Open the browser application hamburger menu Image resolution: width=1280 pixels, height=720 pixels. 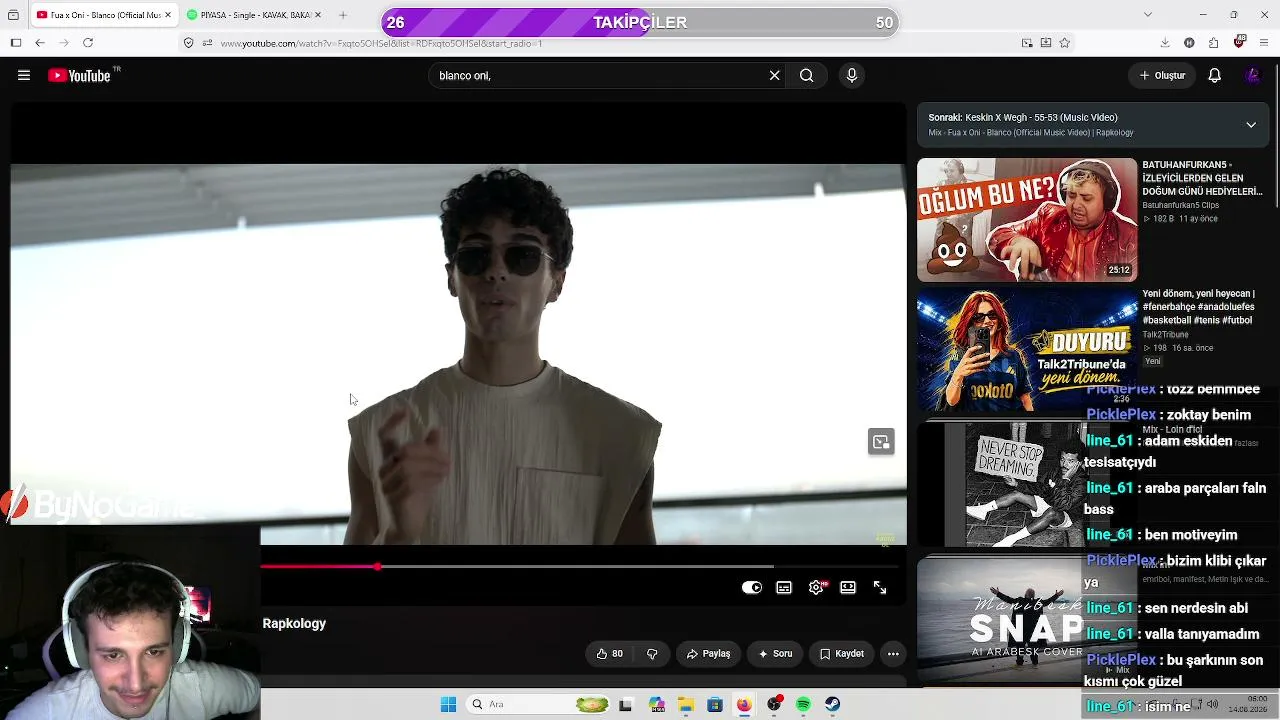(1265, 43)
